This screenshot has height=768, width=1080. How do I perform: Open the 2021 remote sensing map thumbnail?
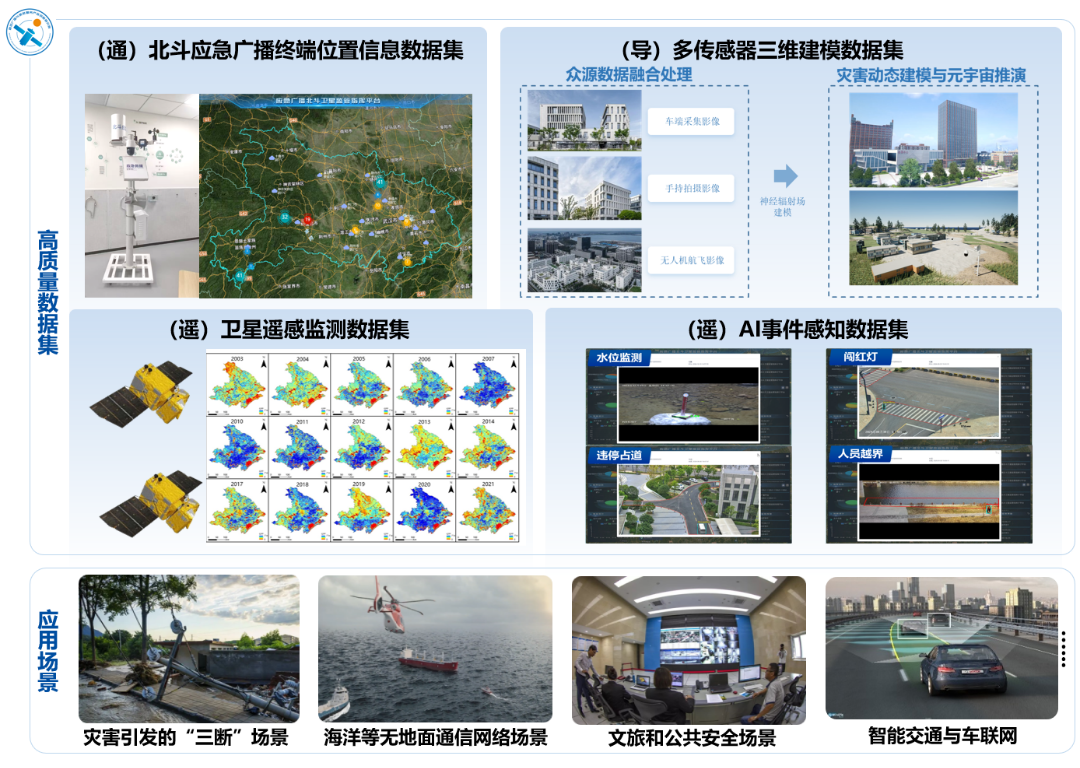tap(490, 510)
